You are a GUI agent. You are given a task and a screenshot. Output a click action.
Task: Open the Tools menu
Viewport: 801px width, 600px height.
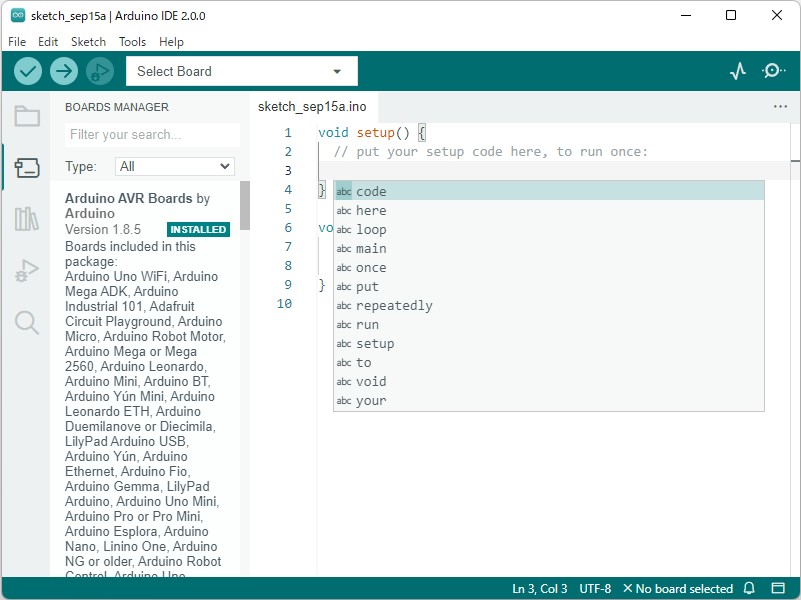point(132,42)
